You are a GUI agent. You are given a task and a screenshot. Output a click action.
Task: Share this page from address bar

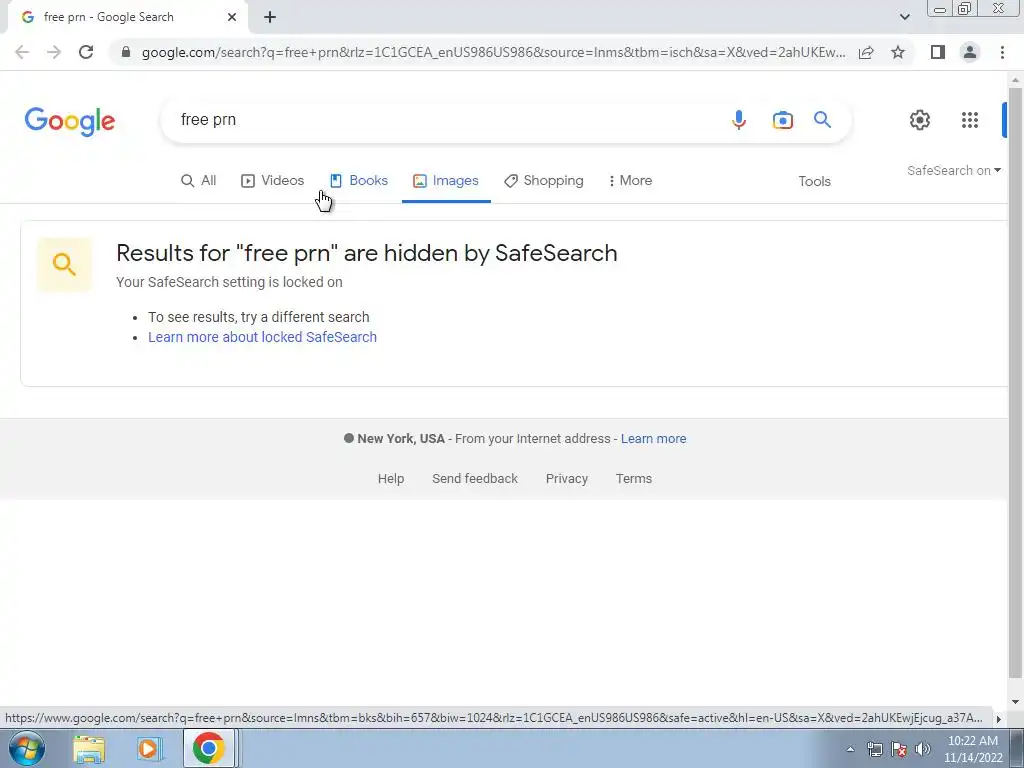coord(866,52)
